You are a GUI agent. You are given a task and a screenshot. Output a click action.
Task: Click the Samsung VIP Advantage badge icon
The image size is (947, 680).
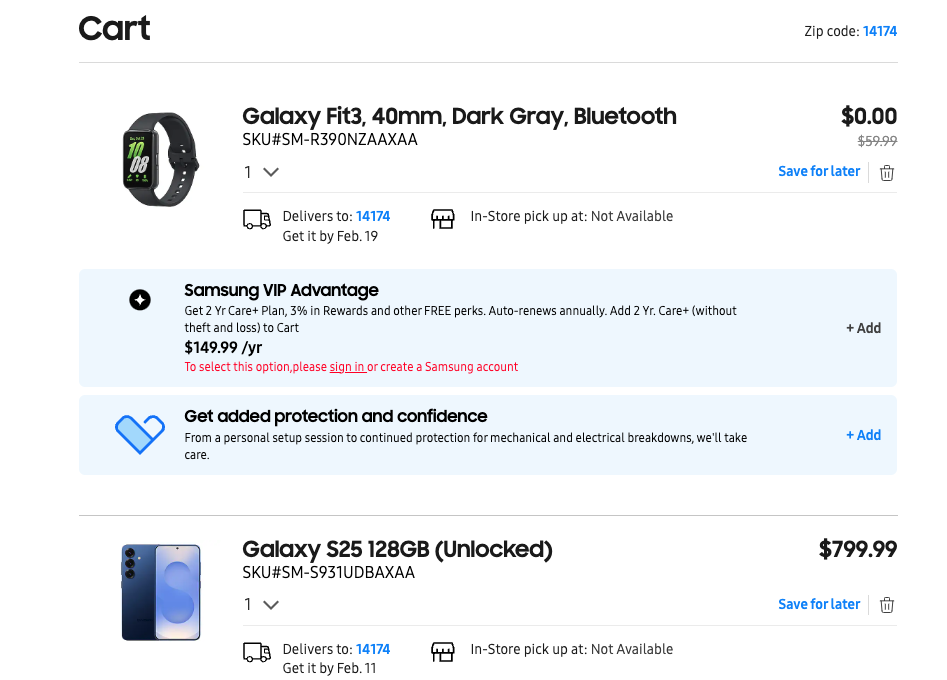tap(139, 299)
